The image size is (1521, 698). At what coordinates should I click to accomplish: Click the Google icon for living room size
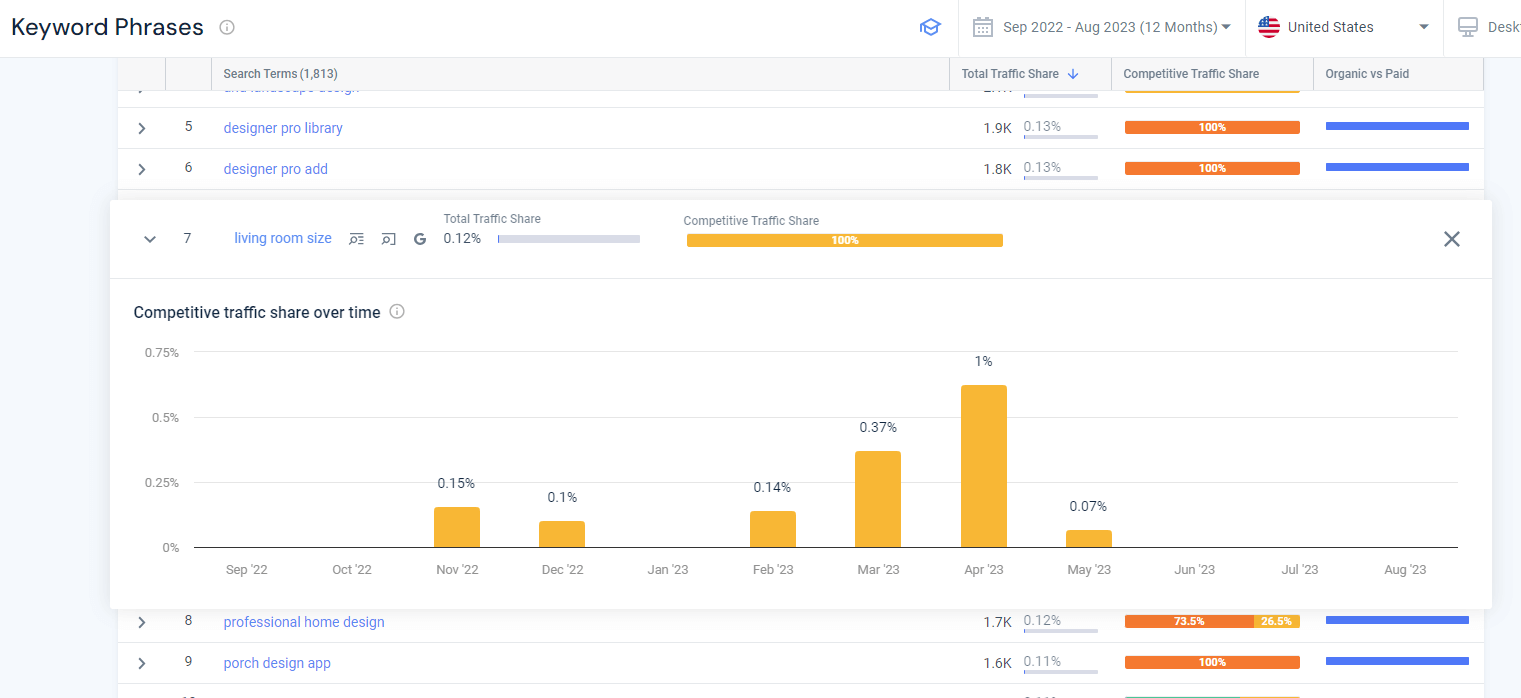tap(420, 239)
